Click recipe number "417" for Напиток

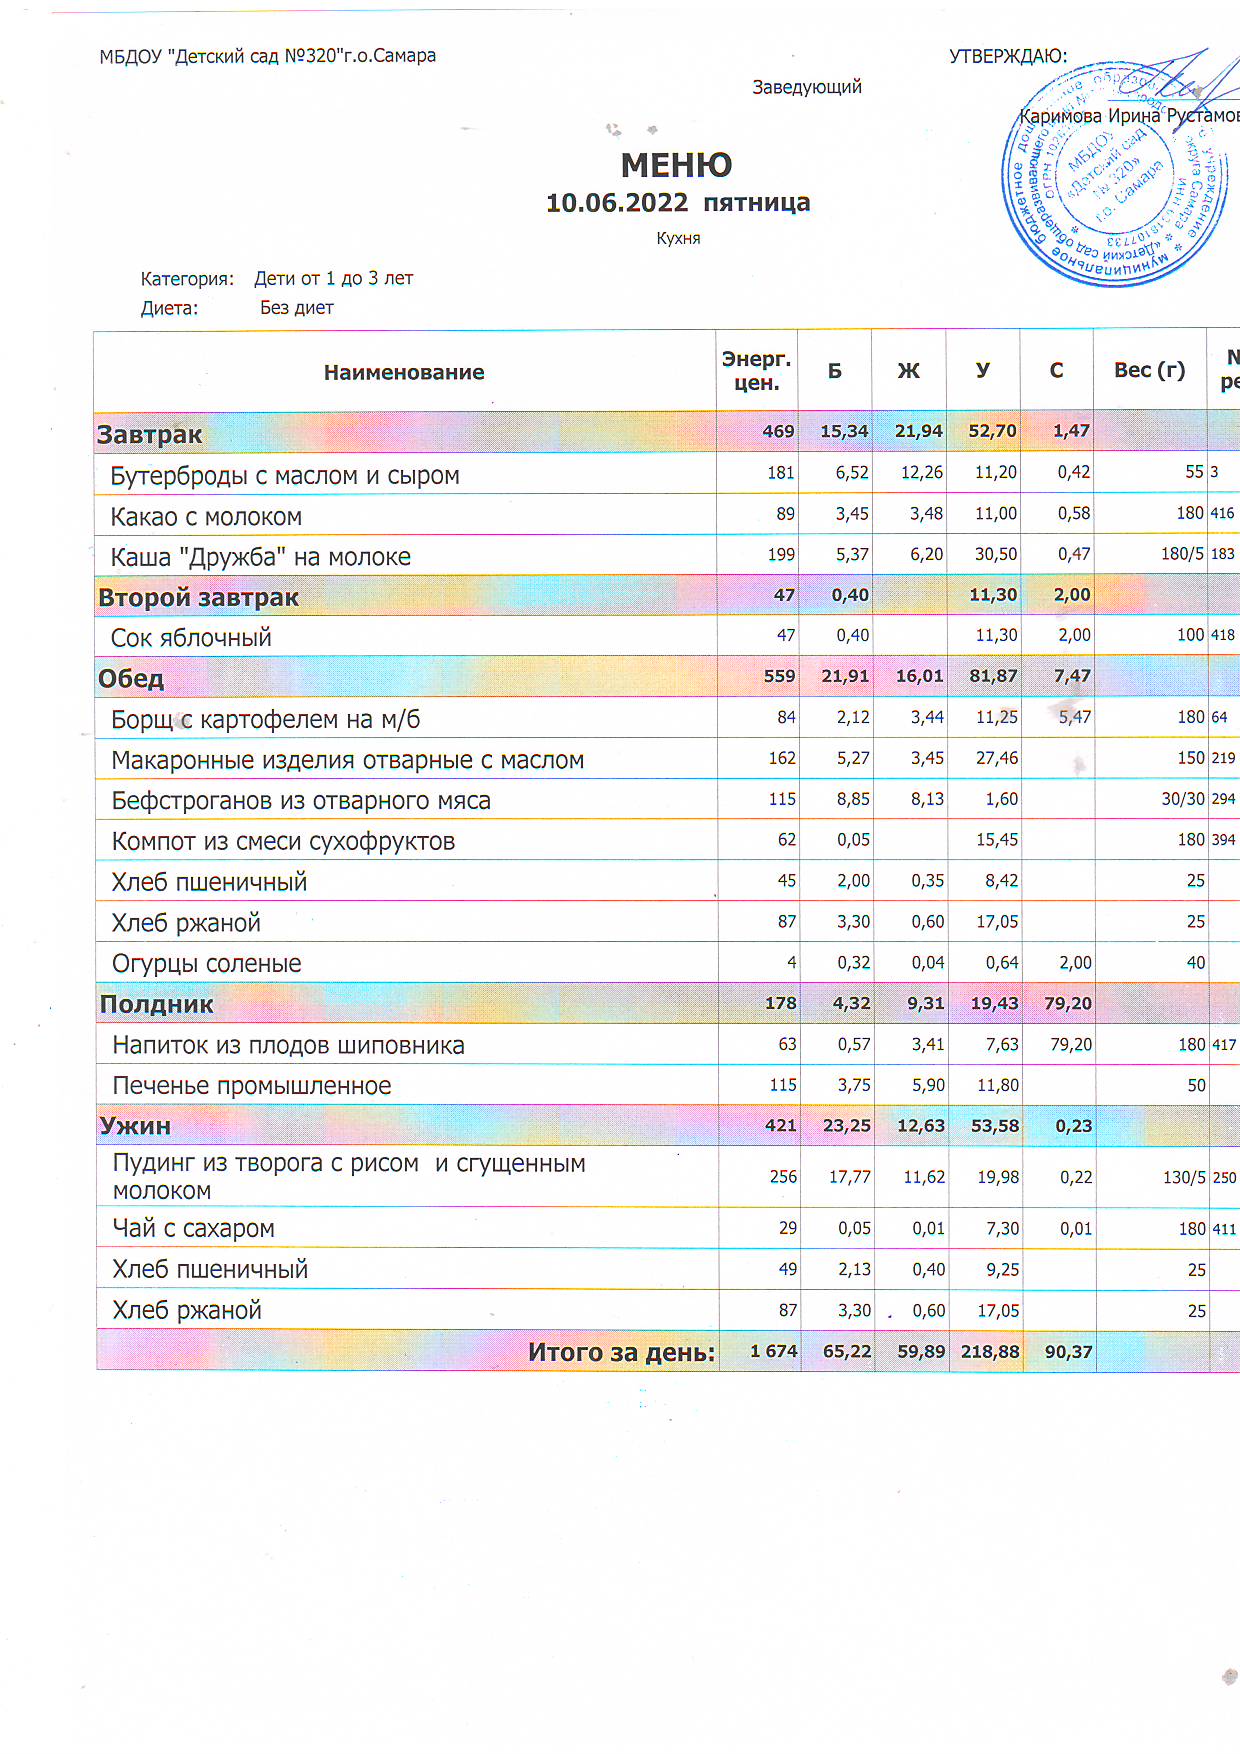[1224, 1045]
